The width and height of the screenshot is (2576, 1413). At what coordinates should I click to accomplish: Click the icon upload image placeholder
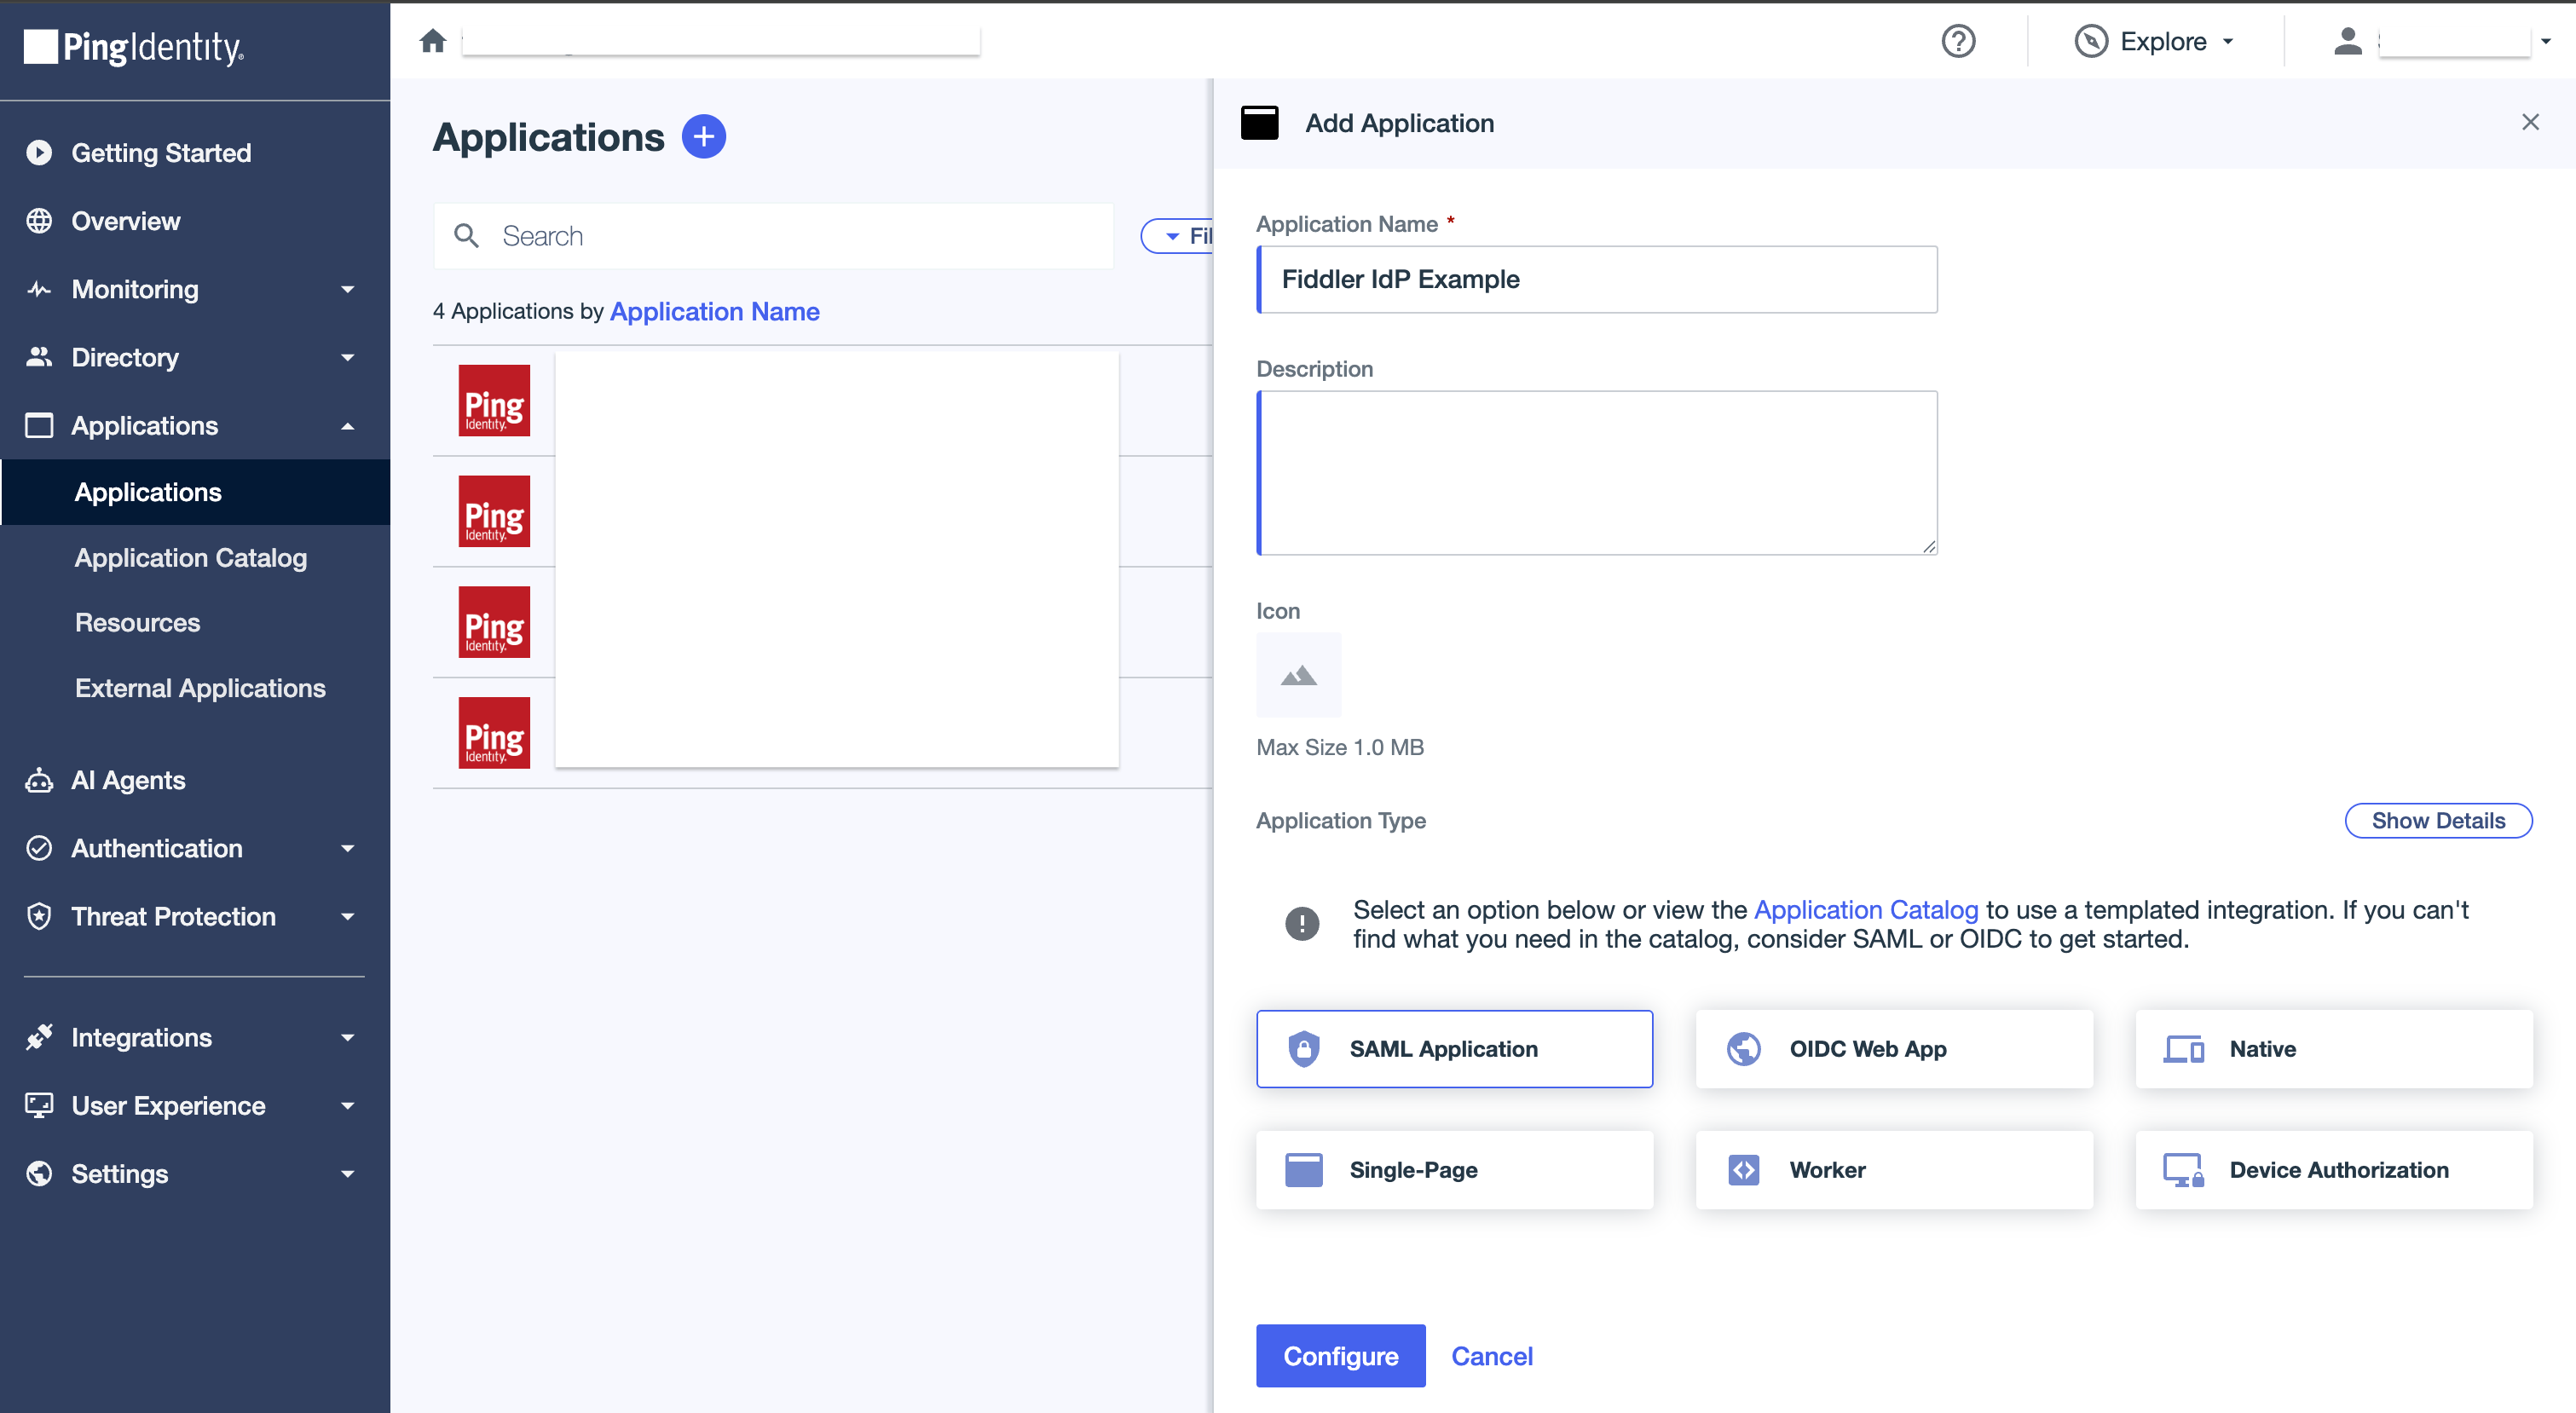point(1298,675)
